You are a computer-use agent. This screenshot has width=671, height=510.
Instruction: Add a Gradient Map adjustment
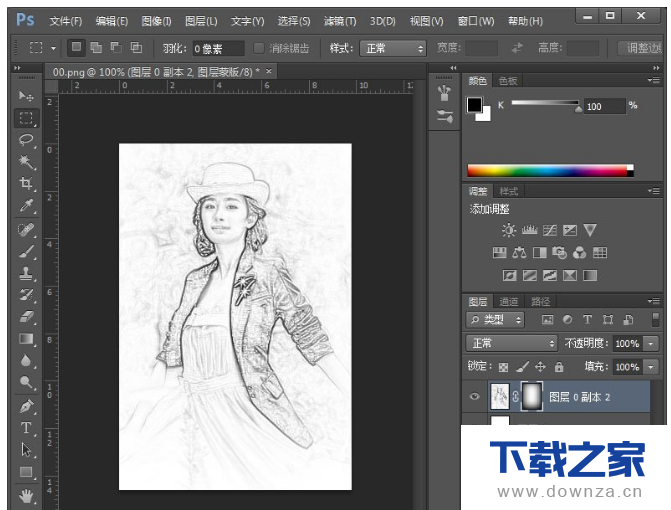(590, 276)
